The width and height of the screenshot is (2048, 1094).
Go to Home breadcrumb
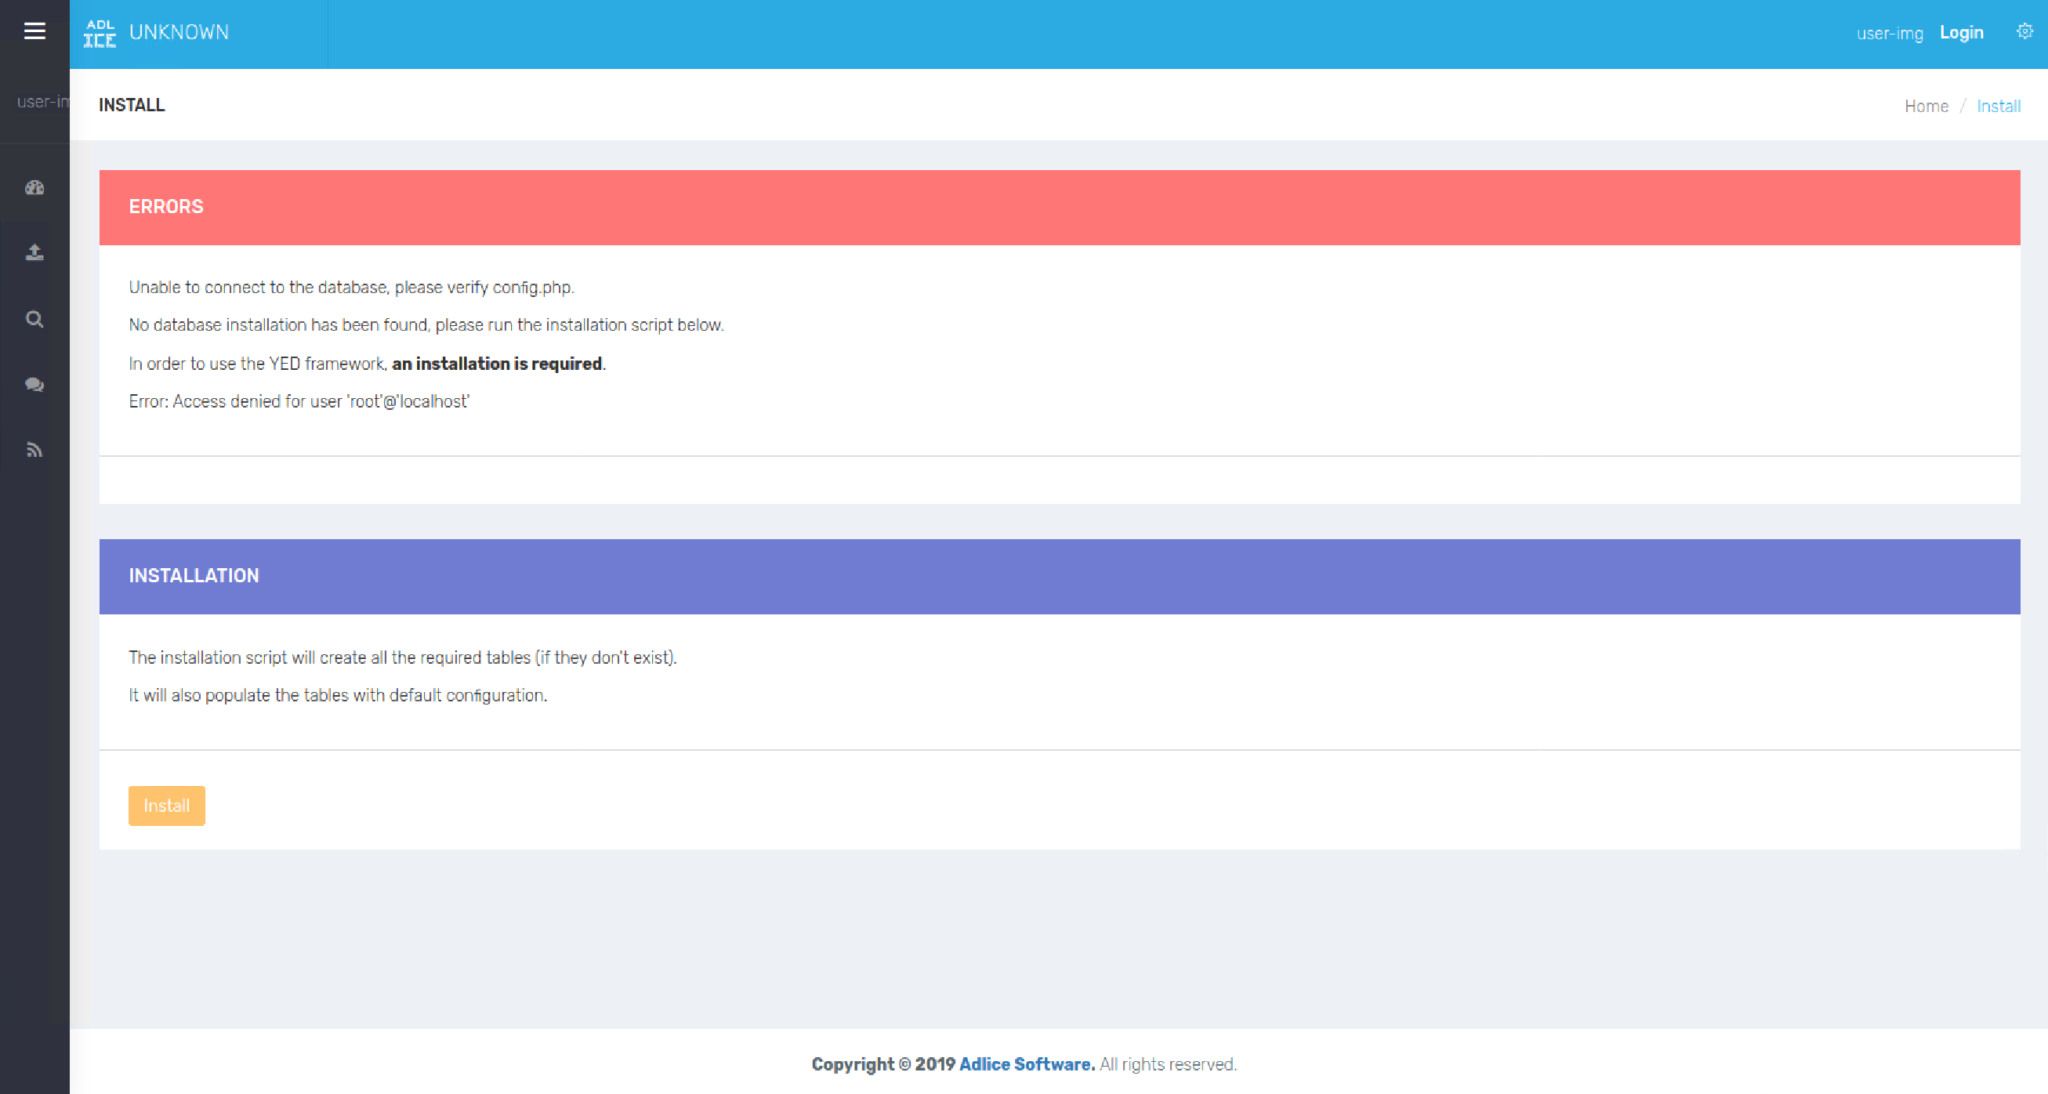click(1926, 106)
